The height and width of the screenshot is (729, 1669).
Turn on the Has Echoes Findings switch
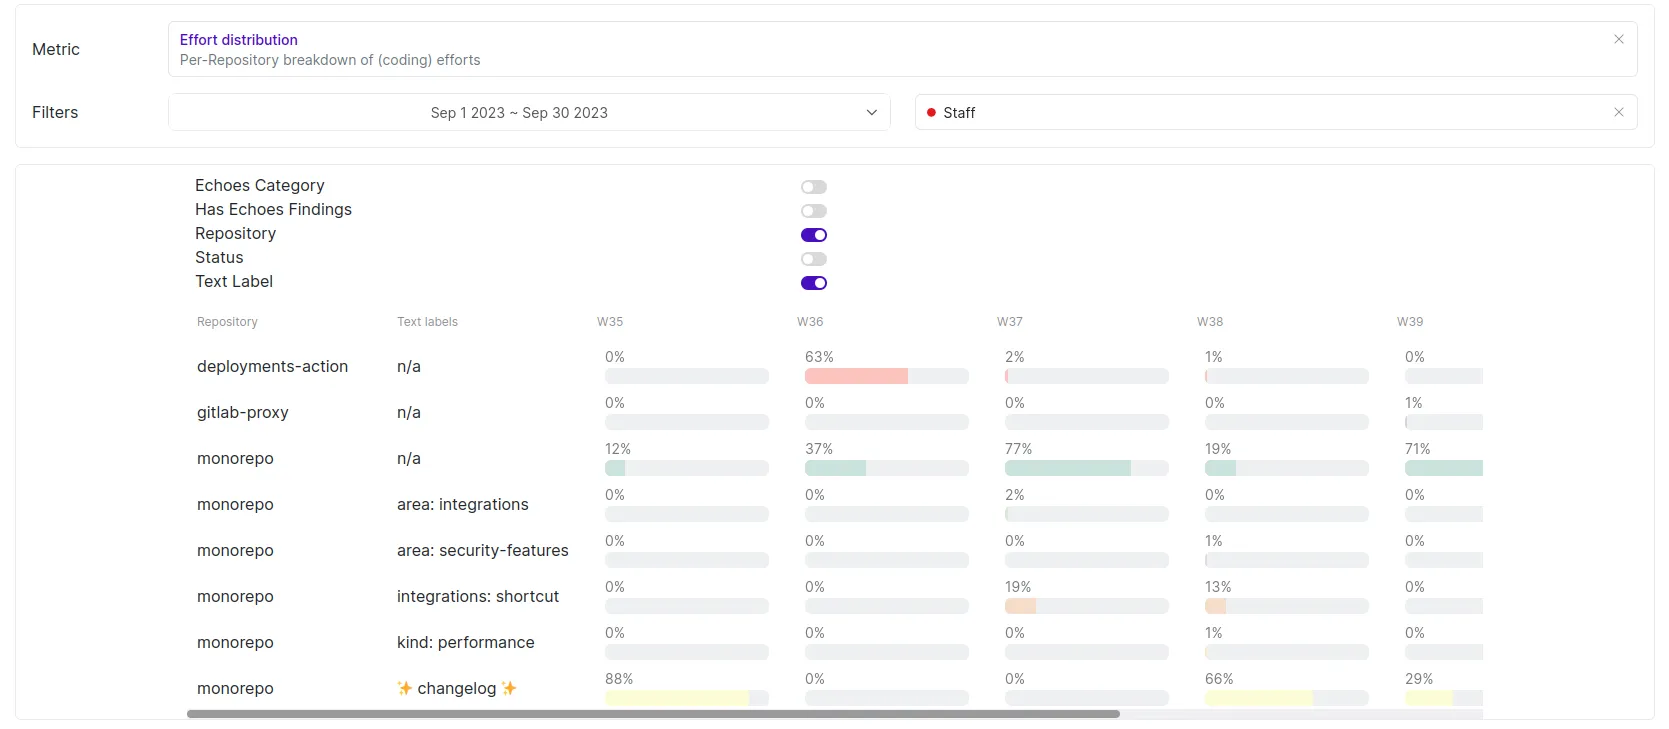pos(814,211)
